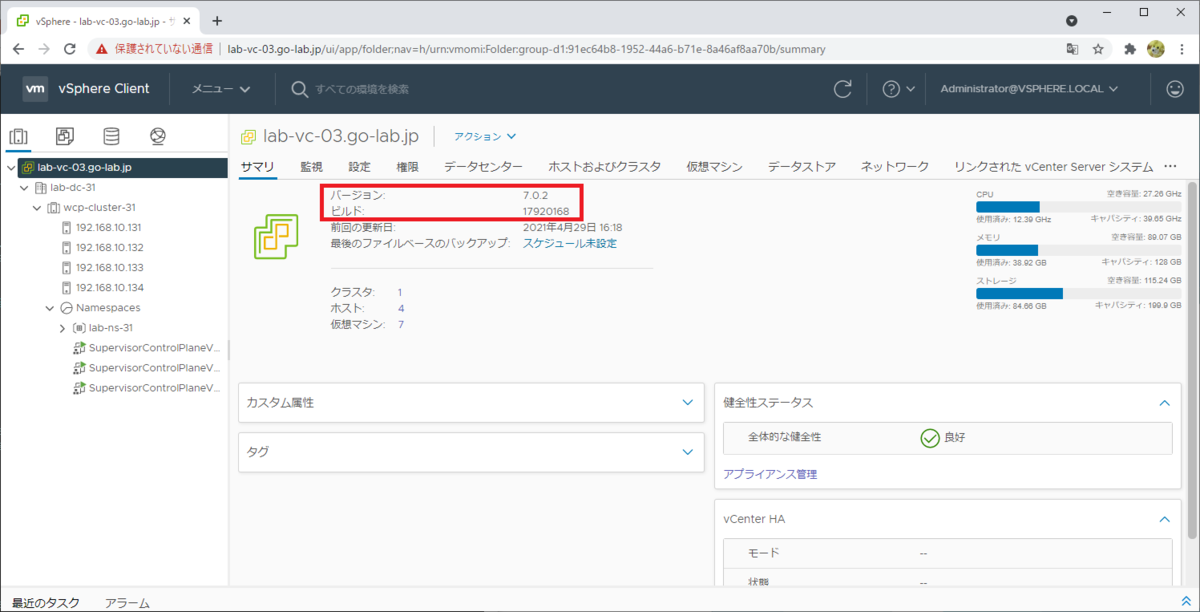Refresh the vSphere Client view
This screenshot has width=1200, height=612.
click(x=843, y=89)
